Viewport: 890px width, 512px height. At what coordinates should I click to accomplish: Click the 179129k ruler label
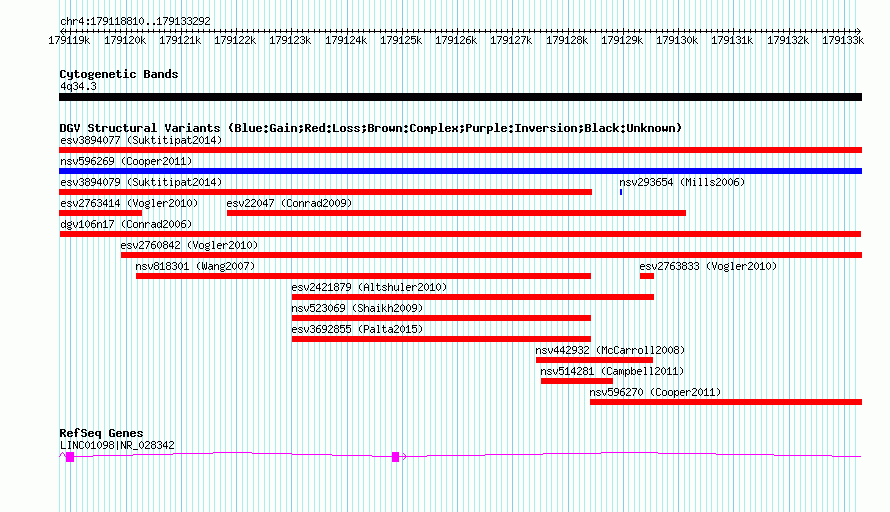tap(622, 41)
